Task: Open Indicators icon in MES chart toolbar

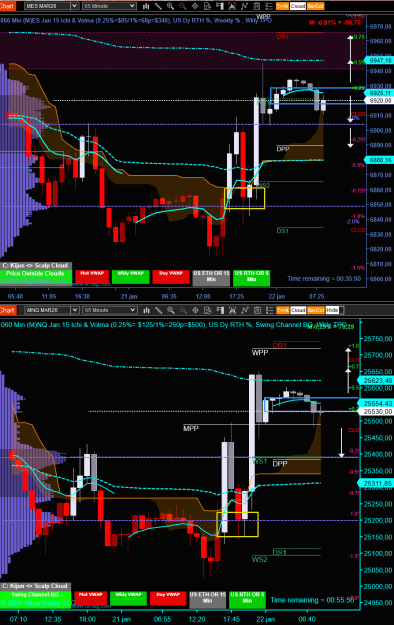Action: coord(244,6)
